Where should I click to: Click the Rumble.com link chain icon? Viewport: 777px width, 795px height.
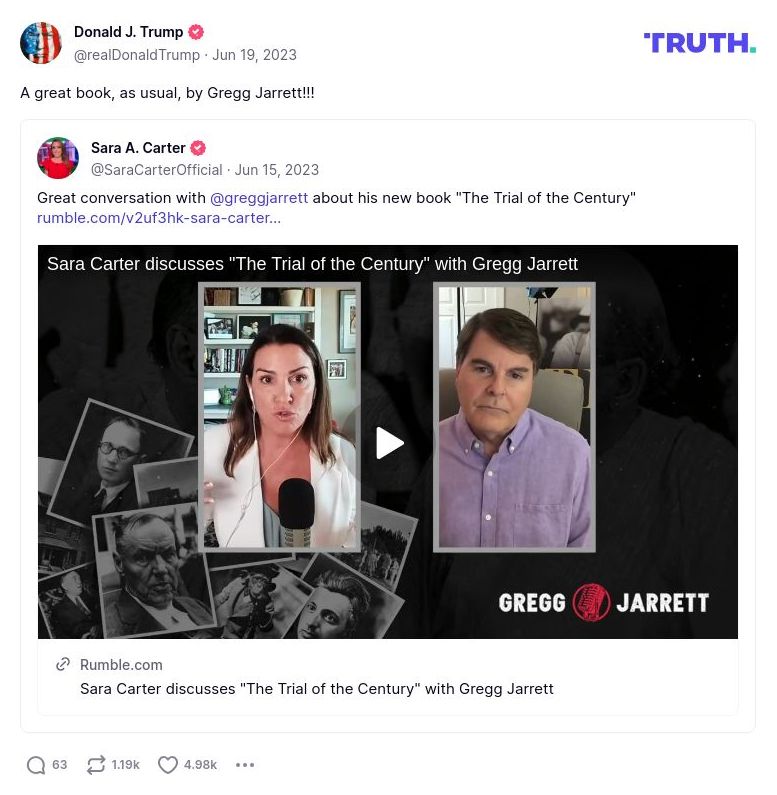click(x=63, y=665)
